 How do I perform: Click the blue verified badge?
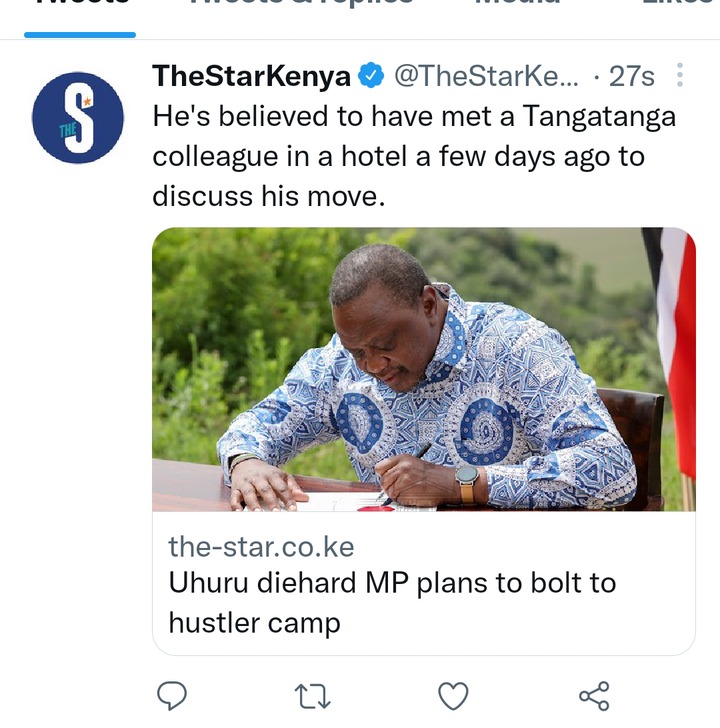pos(370,76)
